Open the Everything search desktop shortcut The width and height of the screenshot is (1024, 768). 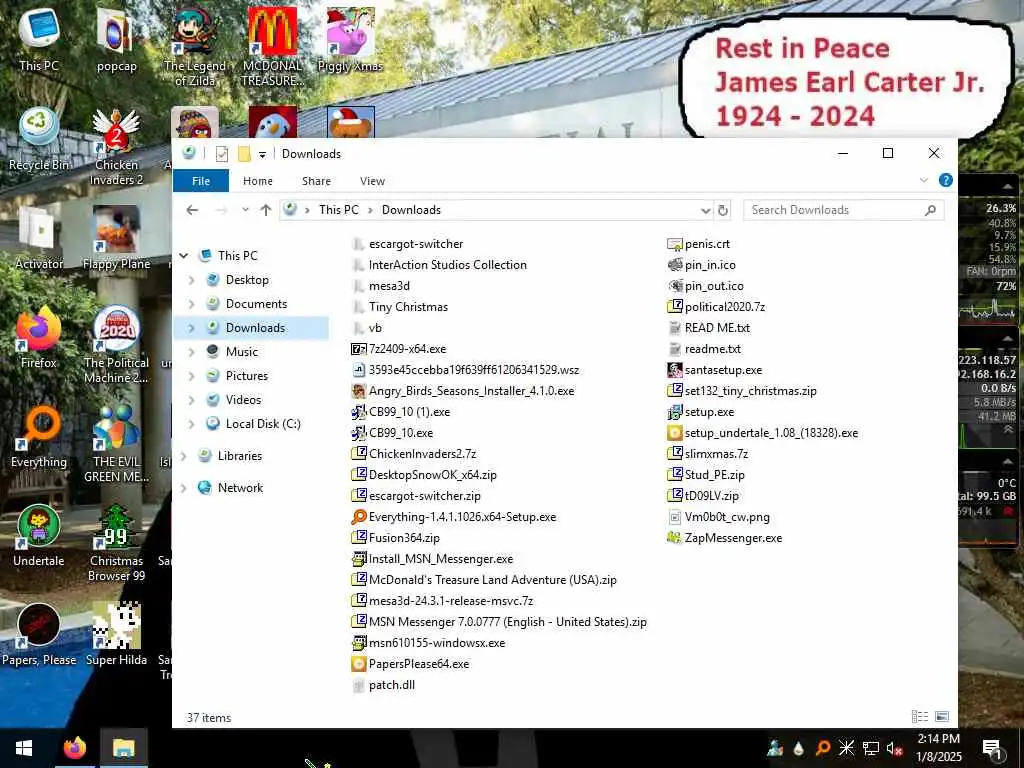[x=38, y=438]
